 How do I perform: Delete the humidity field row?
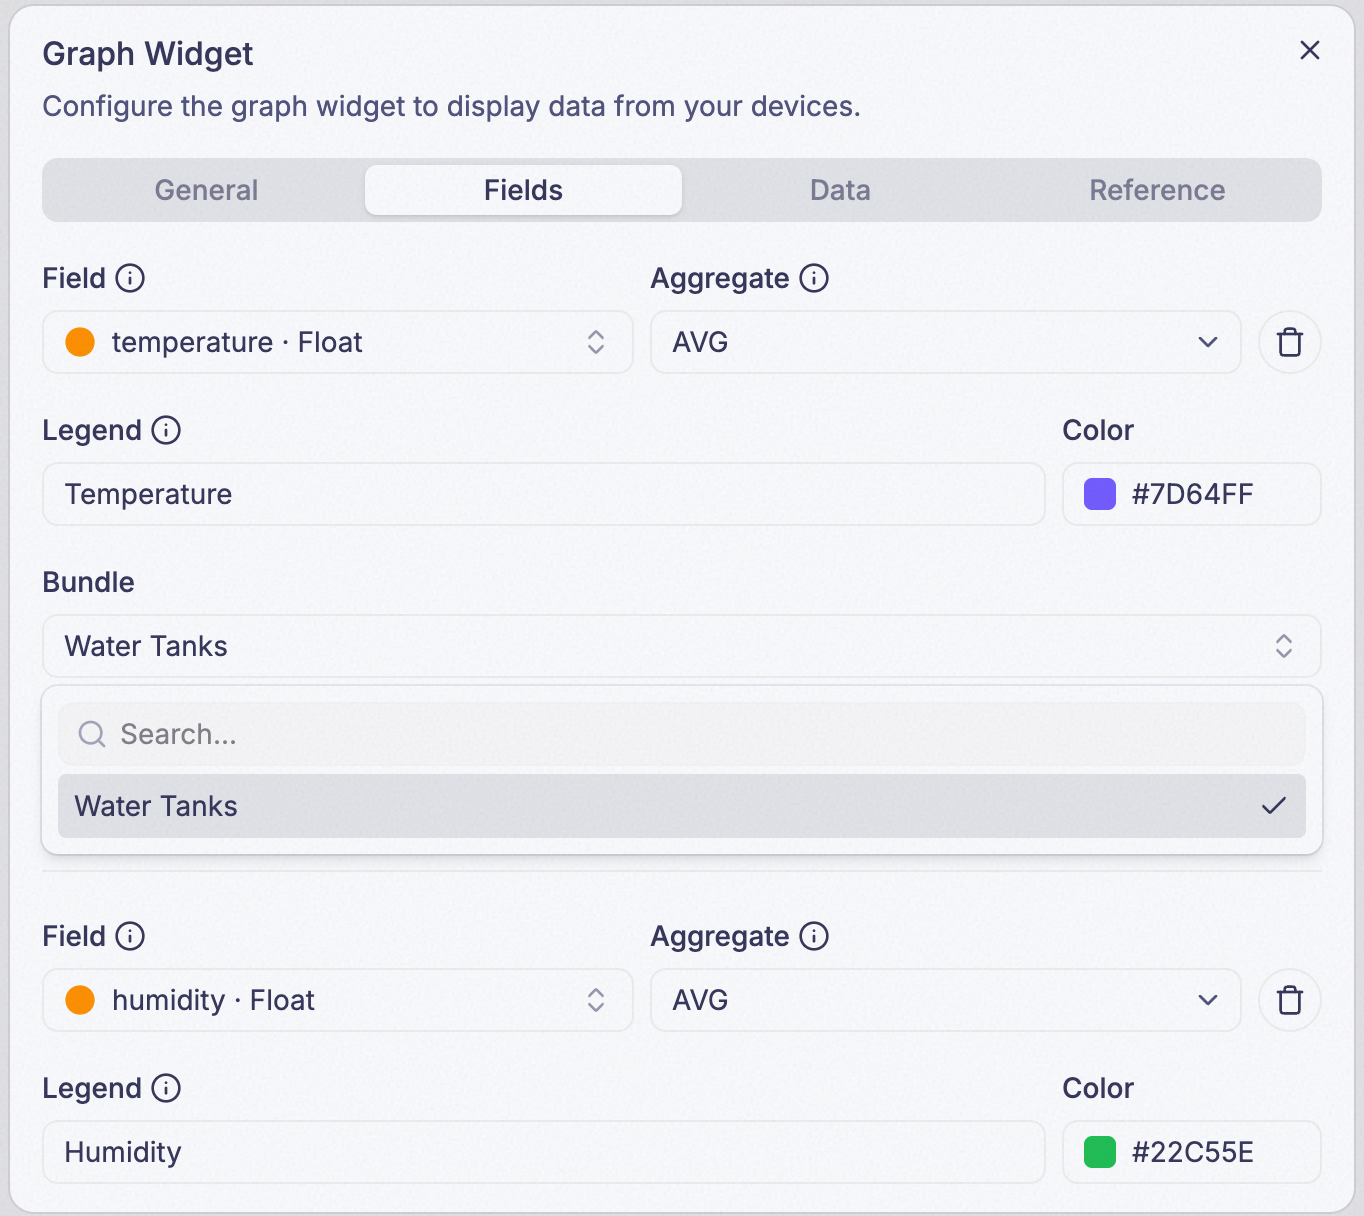(x=1290, y=1000)
